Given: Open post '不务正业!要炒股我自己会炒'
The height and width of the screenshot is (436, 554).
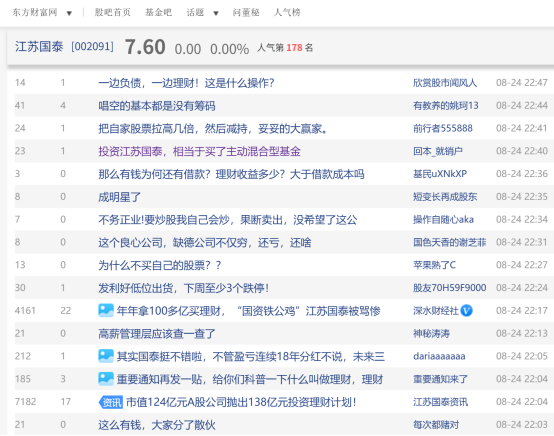Looking at the screenshot, I should point(228,220).
